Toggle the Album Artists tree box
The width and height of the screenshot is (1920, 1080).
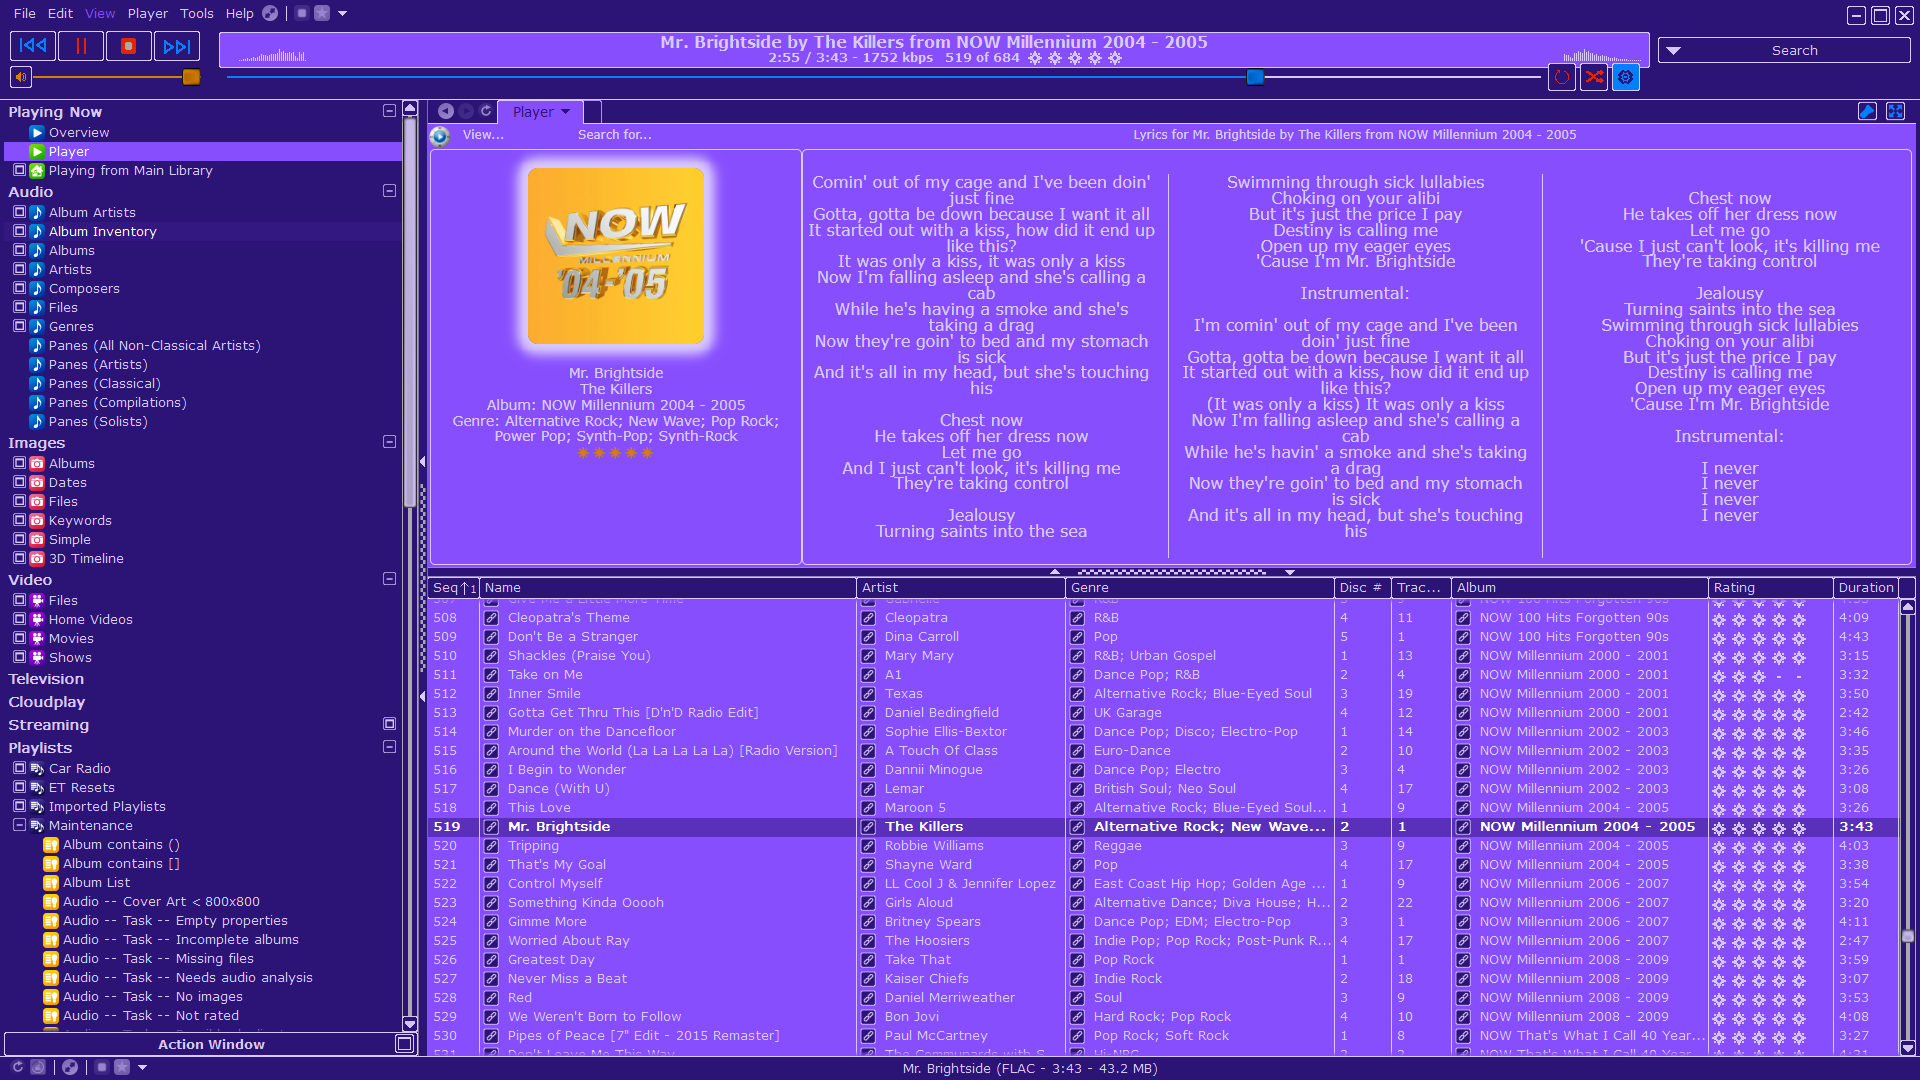(19, 212)
